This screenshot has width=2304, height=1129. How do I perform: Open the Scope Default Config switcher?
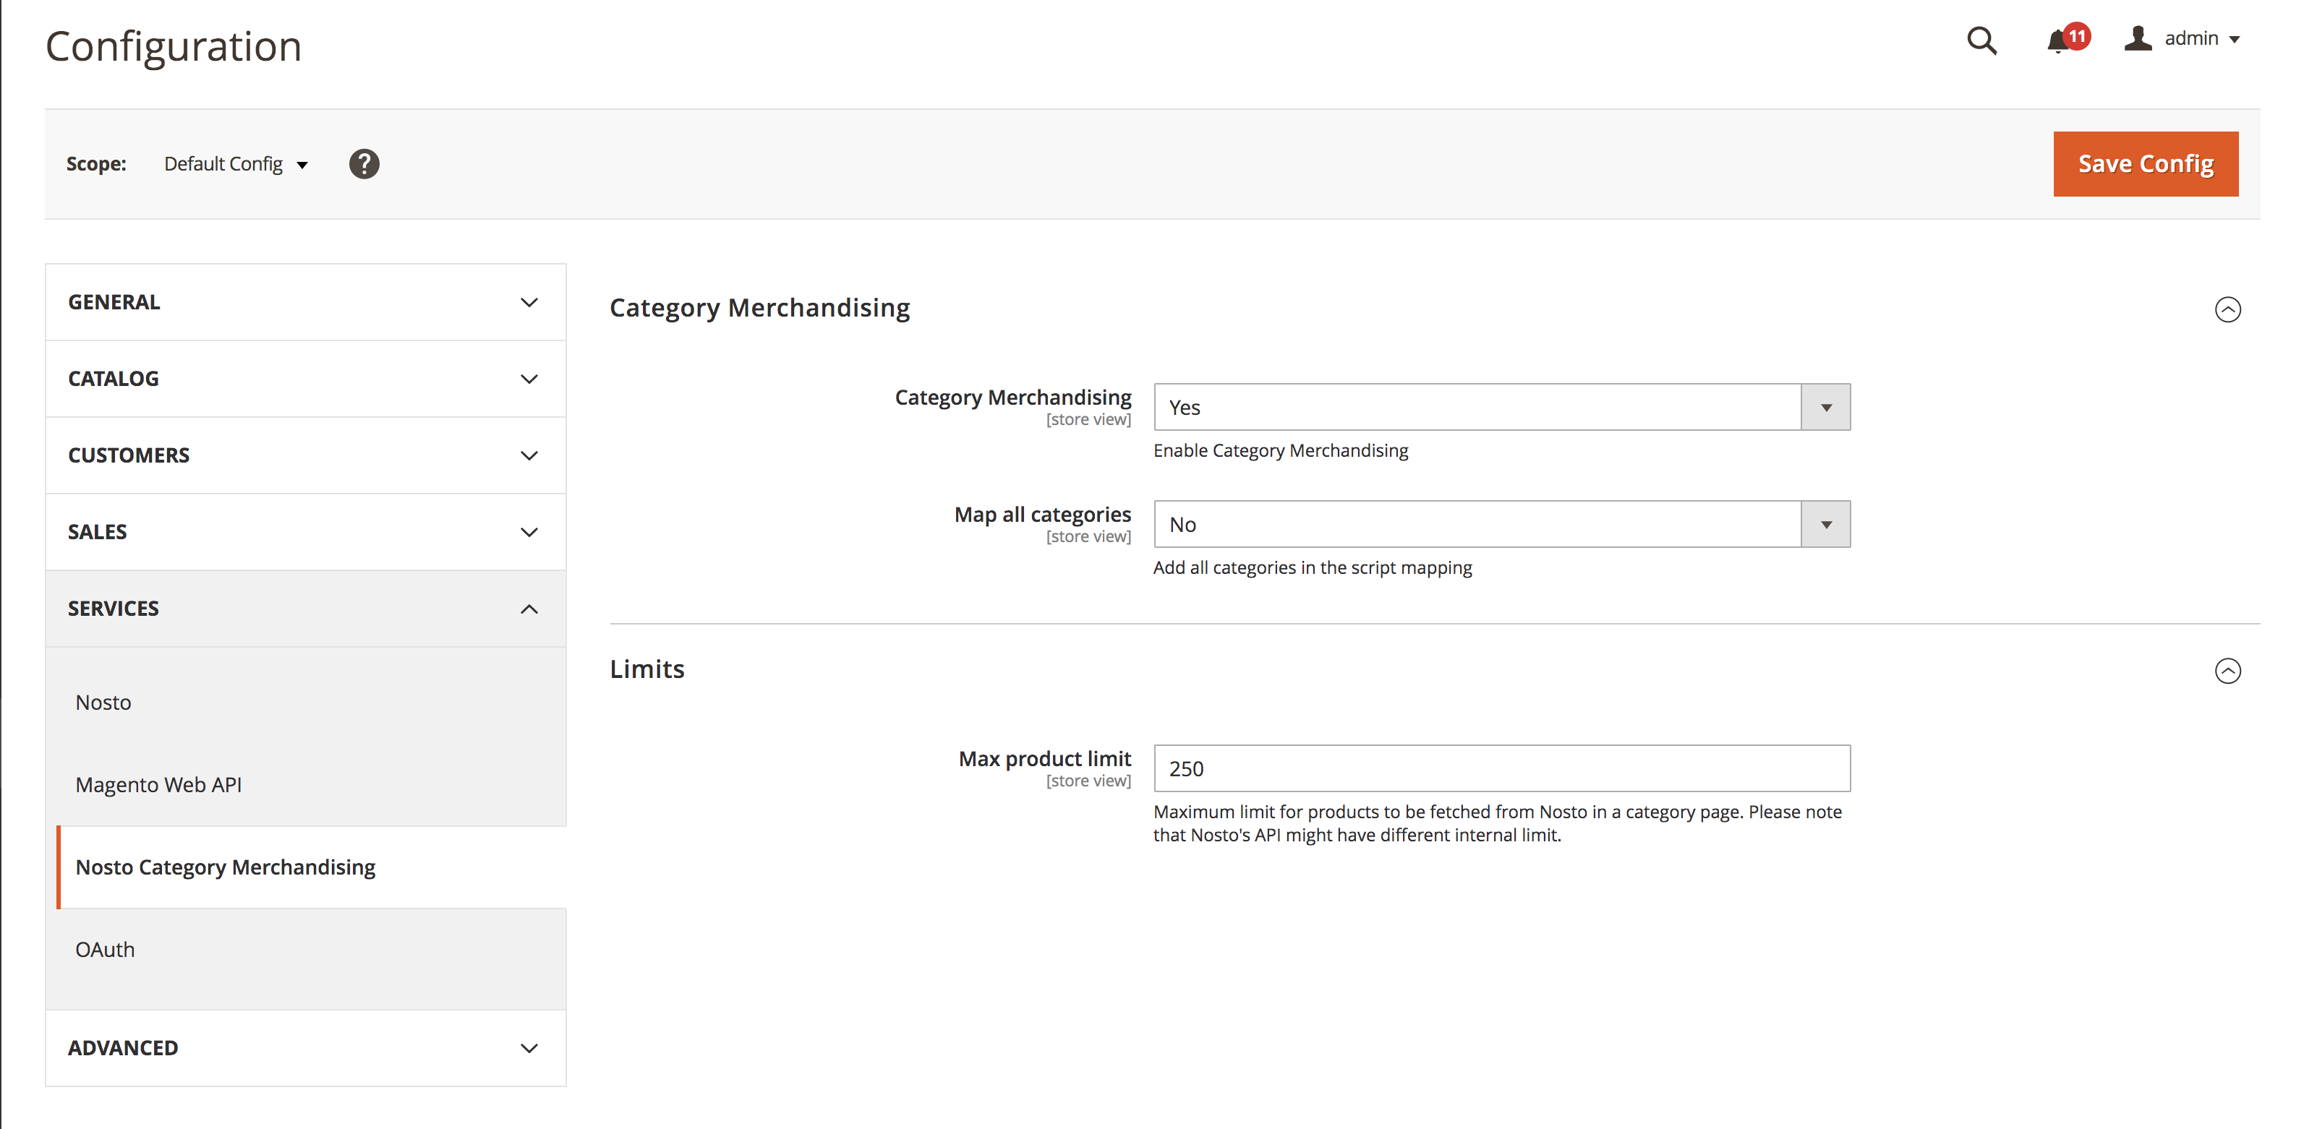pos(236,164)
